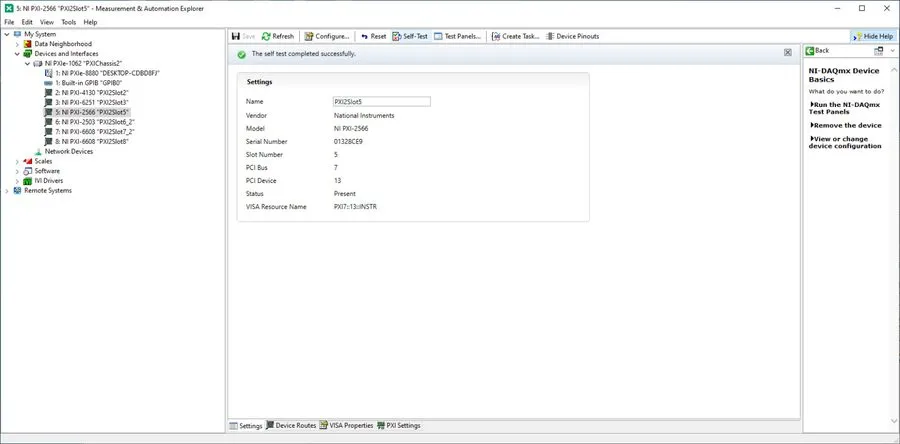Click the VISA resource PXI7::13::INSTR
Viewport: 900px width, 444px height.
point(355,207)
